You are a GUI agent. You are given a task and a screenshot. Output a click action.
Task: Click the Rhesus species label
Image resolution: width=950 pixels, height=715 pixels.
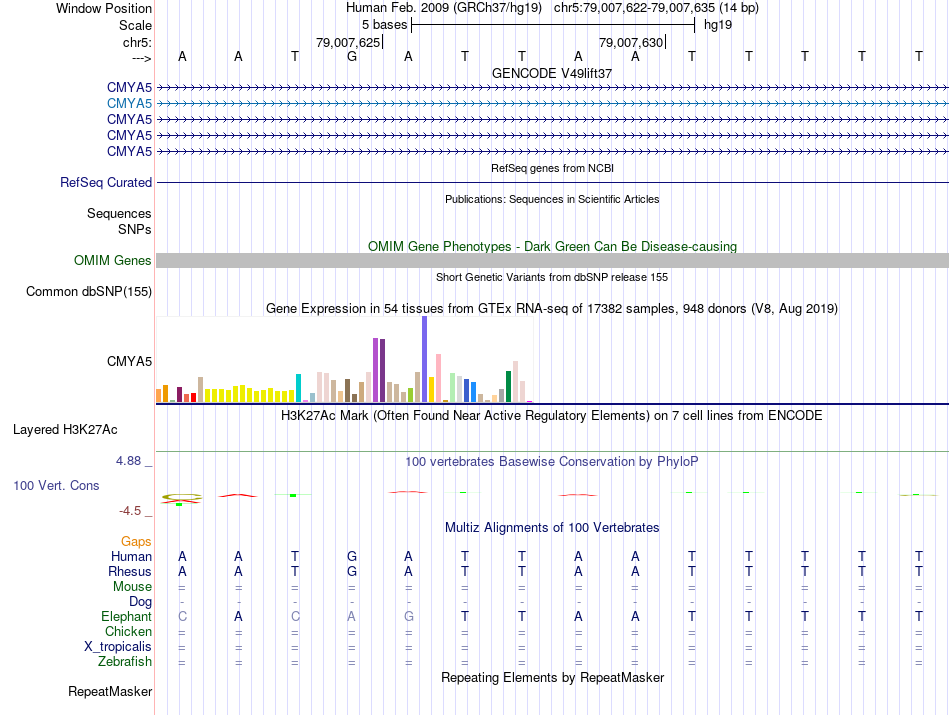coord(130,571)
